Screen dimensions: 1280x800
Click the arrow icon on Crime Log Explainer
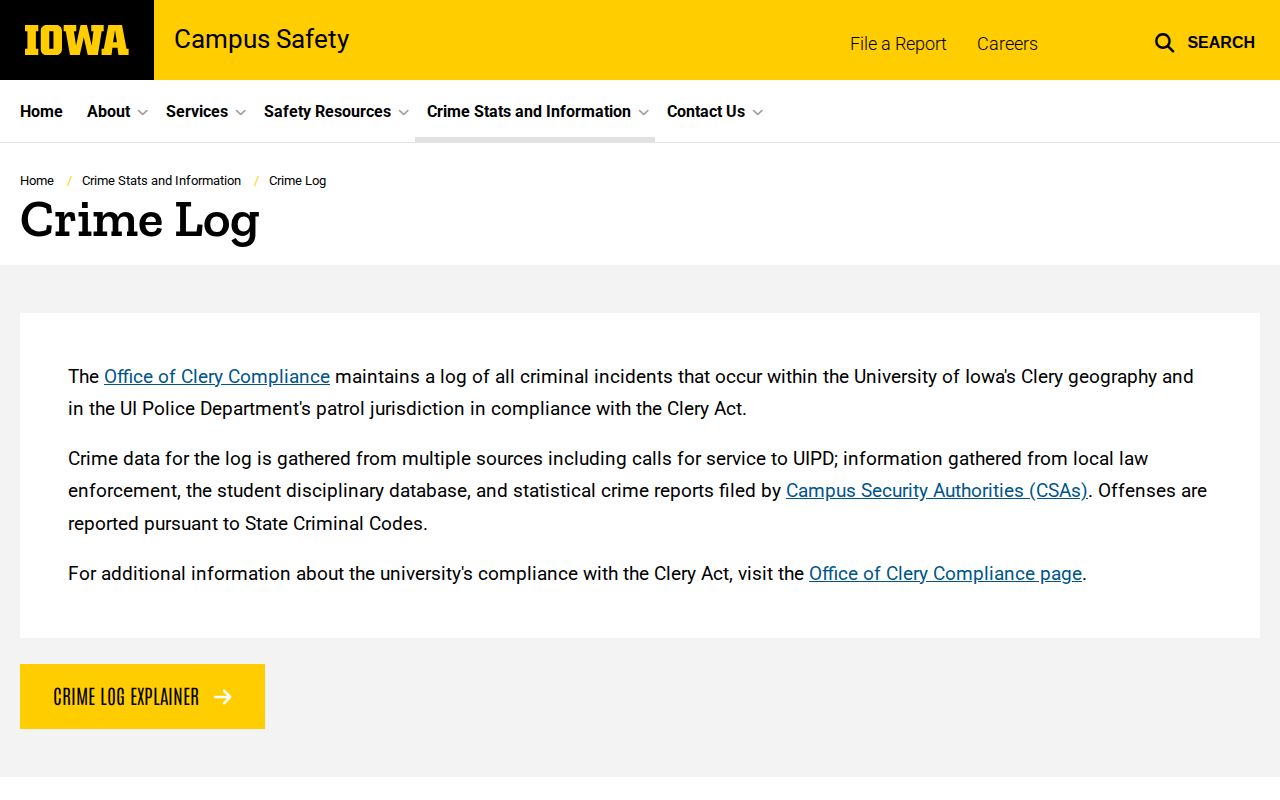tap(223, 697)
